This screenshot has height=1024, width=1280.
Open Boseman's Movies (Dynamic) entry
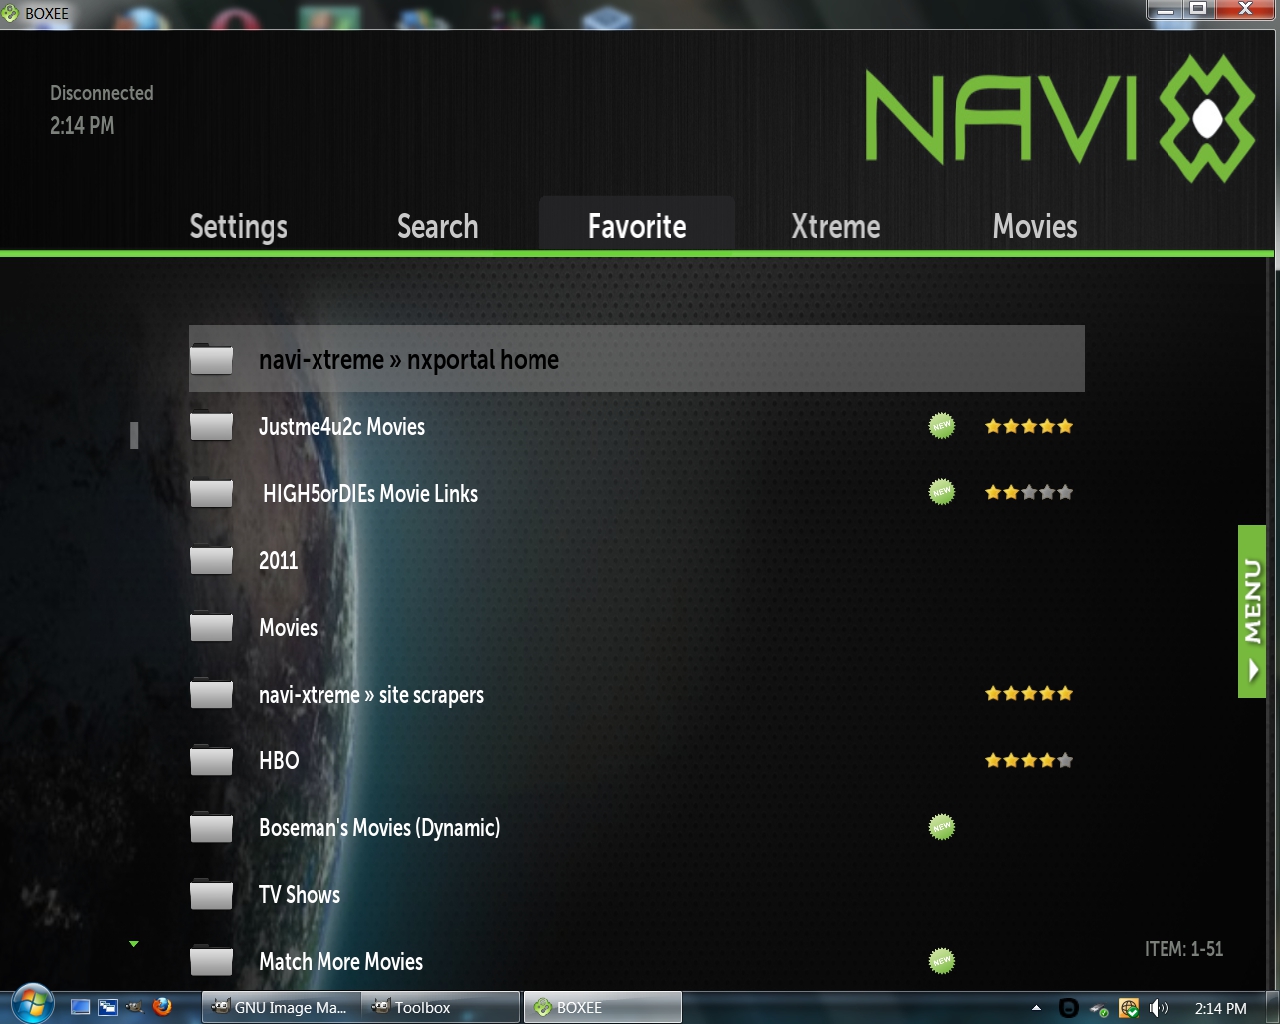click(x=636, y=828)
